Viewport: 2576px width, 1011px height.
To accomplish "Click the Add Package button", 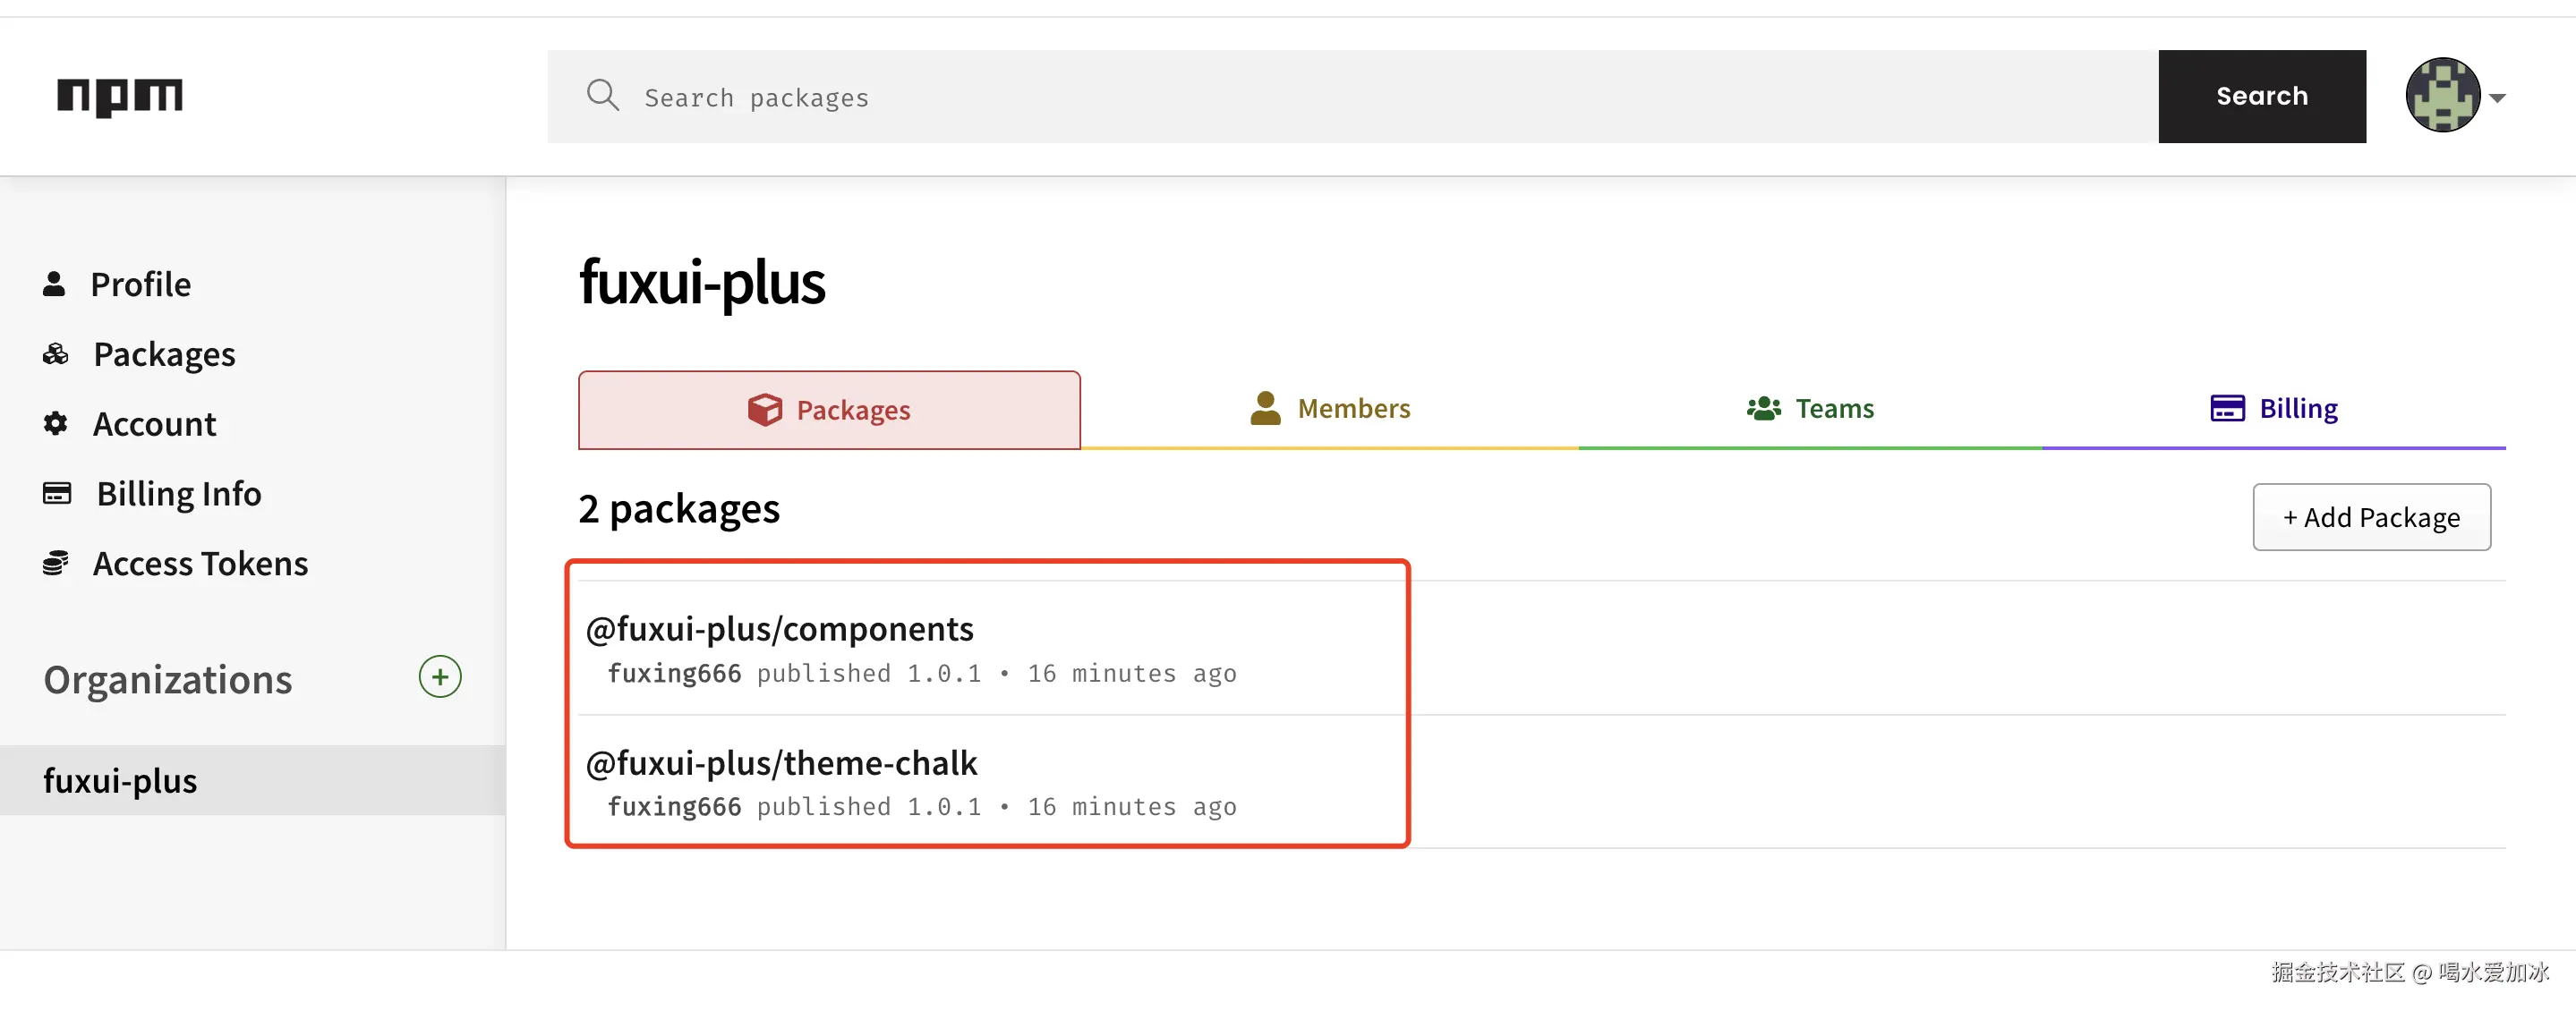I will point(2371,517).
